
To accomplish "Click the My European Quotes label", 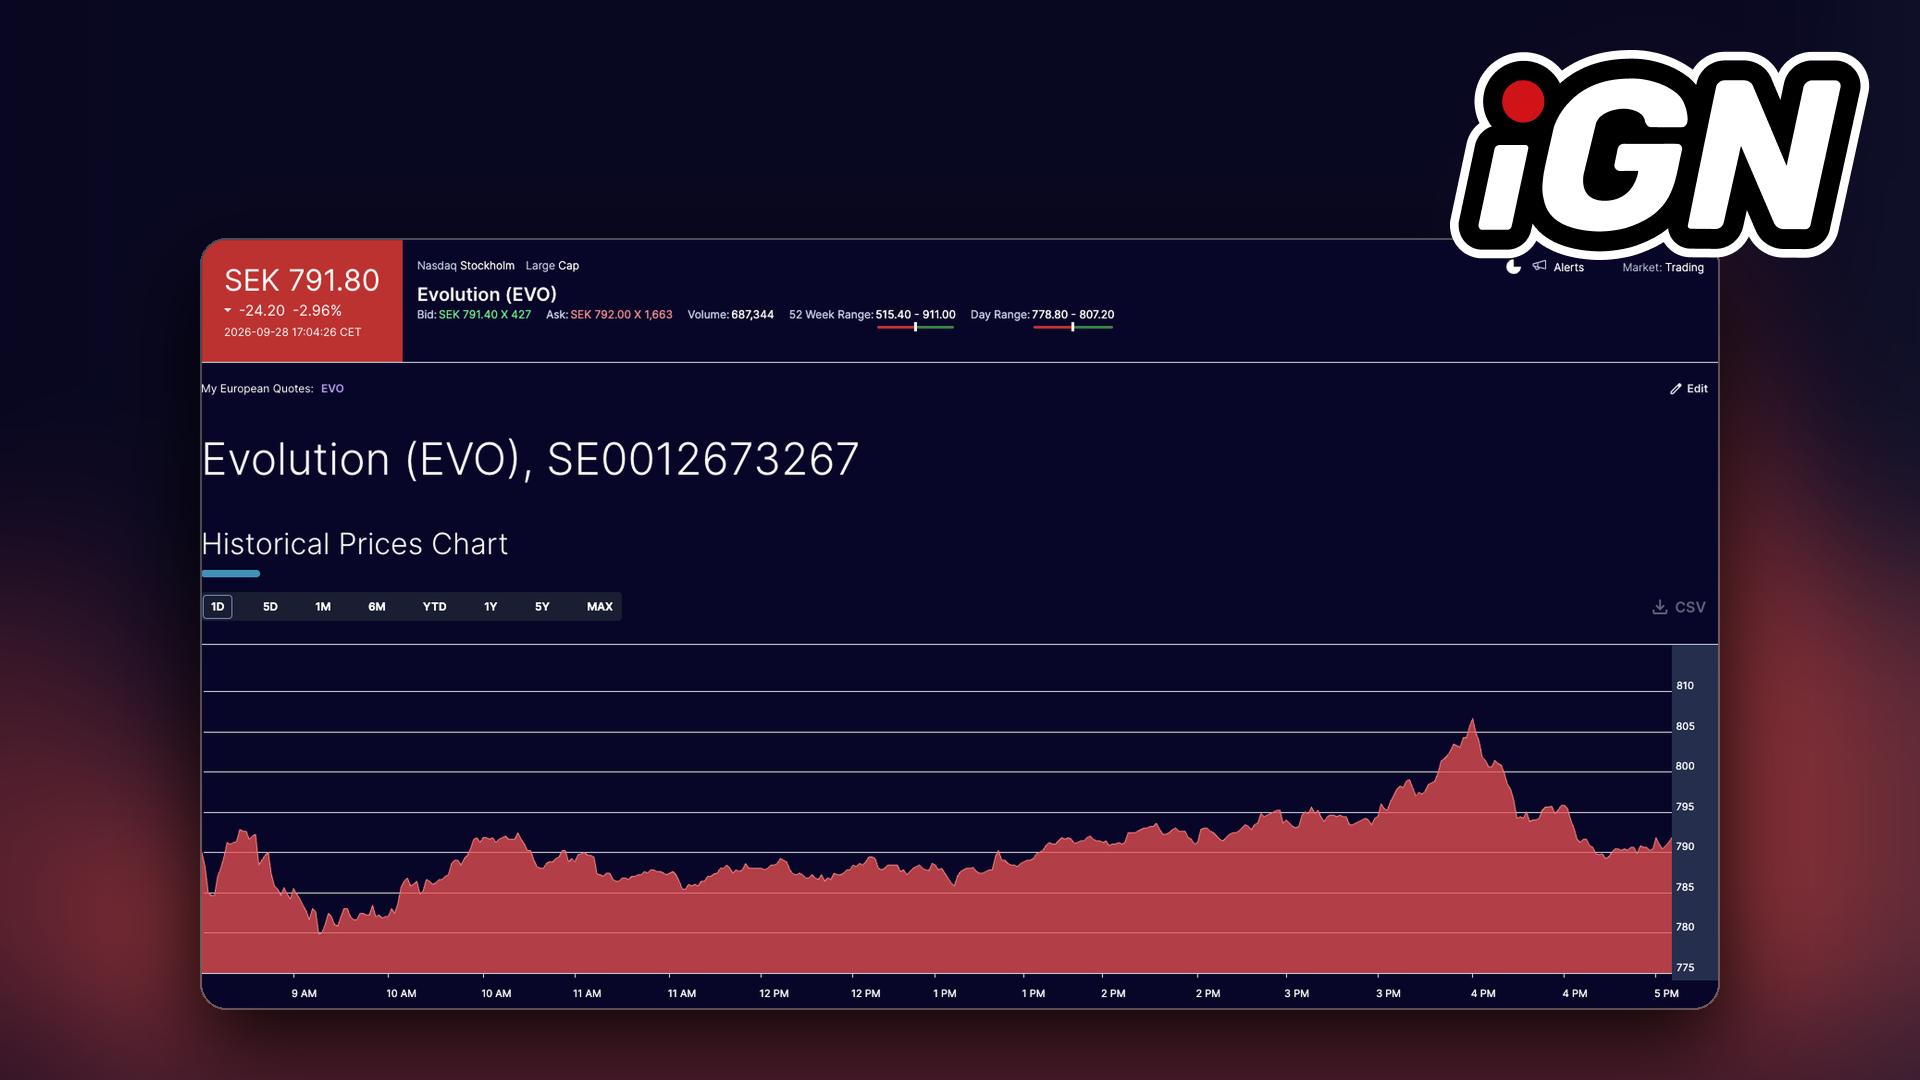I will [x=257, y=389].
